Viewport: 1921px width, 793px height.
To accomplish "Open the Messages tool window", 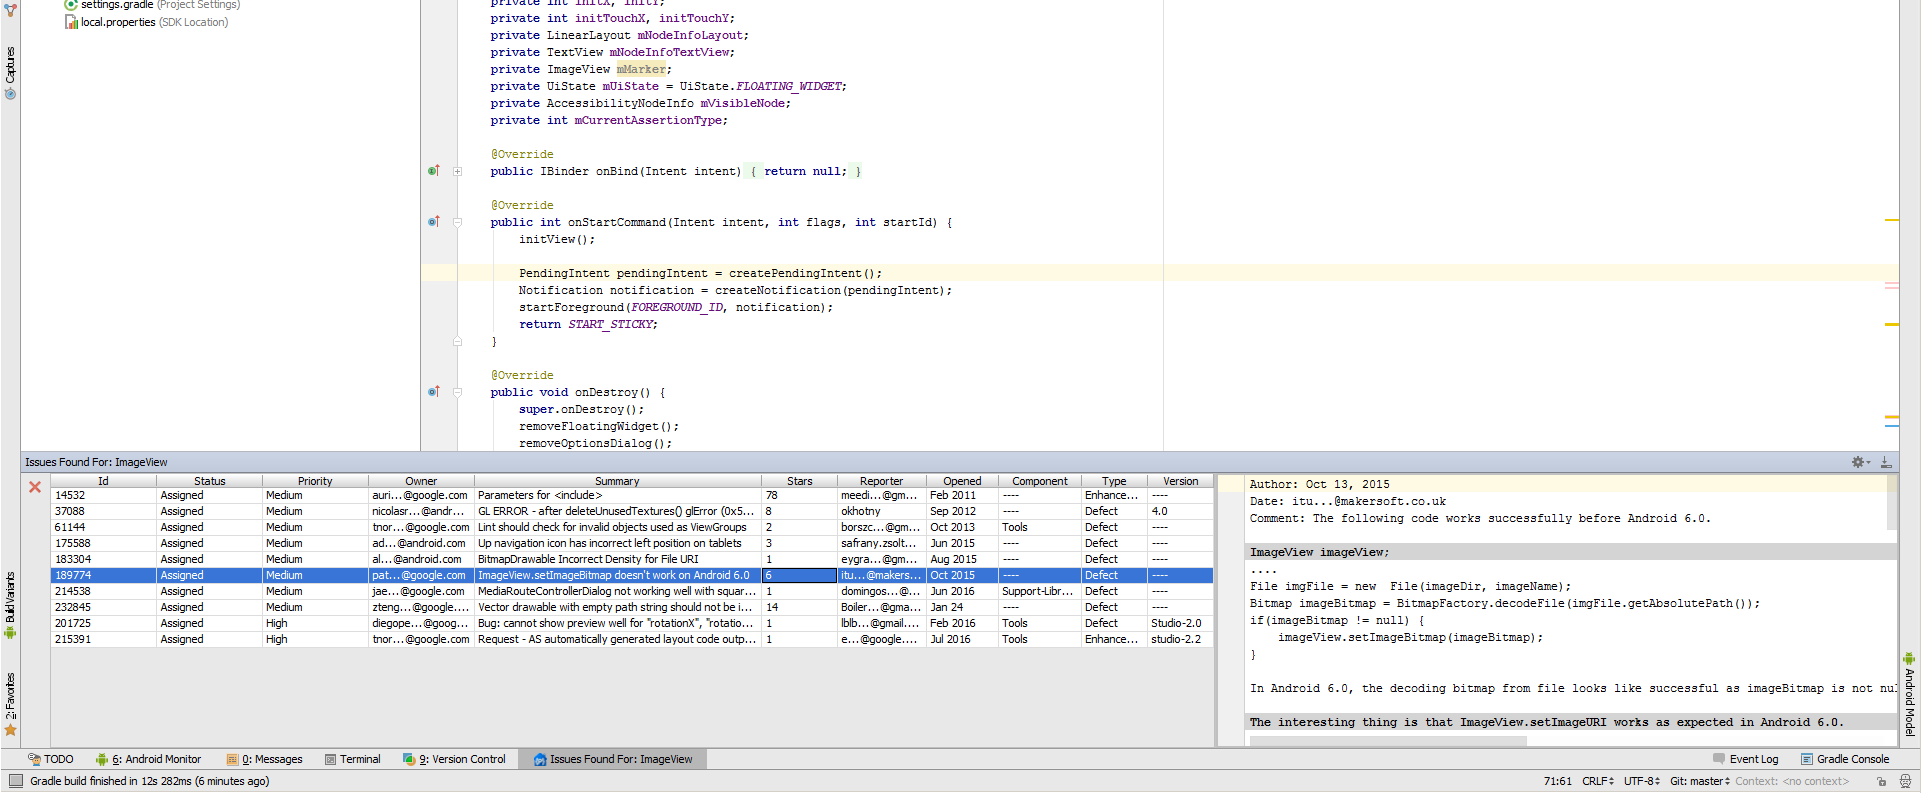I will (265, 759).
